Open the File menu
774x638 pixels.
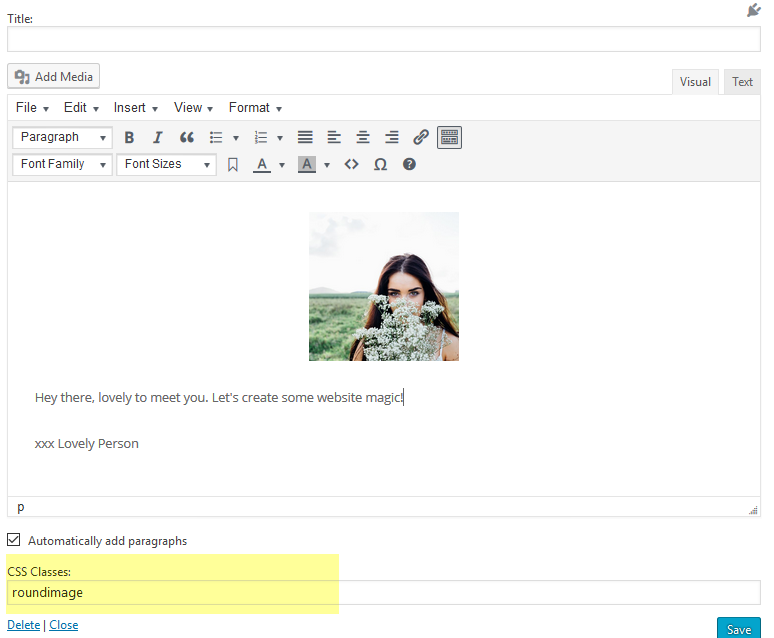(x=32, y=108)
